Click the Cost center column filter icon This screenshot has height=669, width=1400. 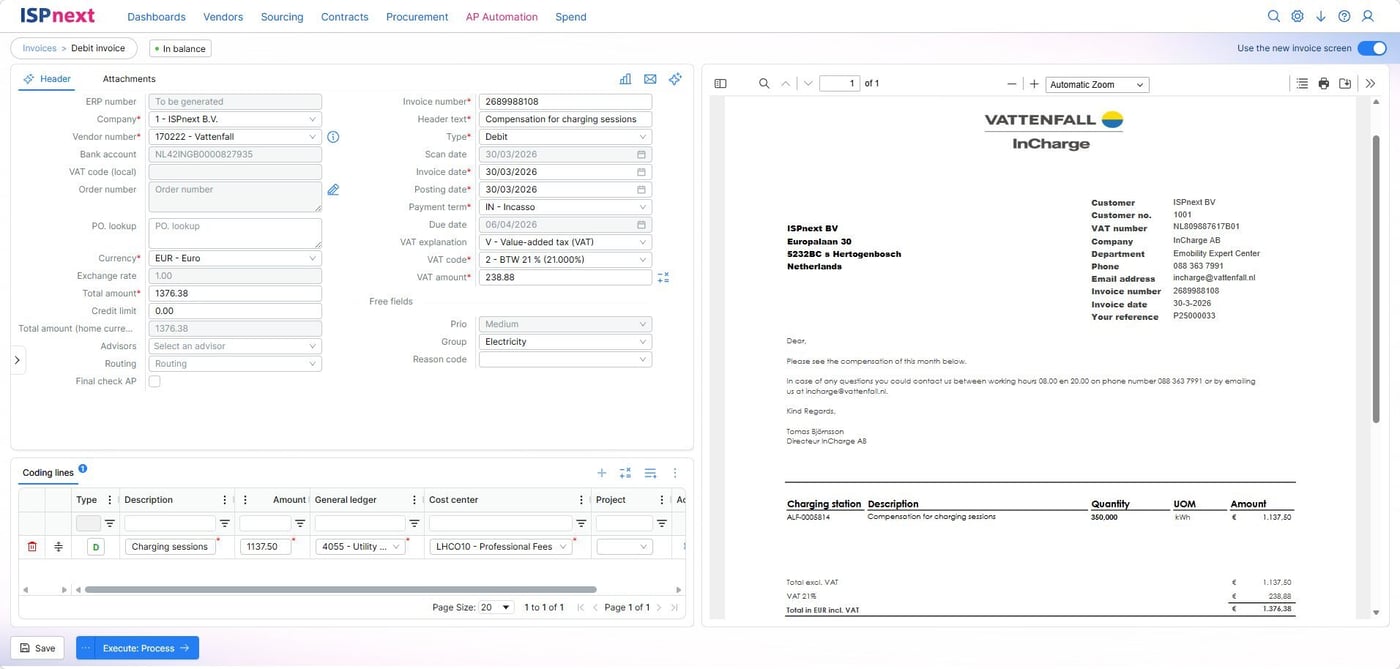point(582,523)
